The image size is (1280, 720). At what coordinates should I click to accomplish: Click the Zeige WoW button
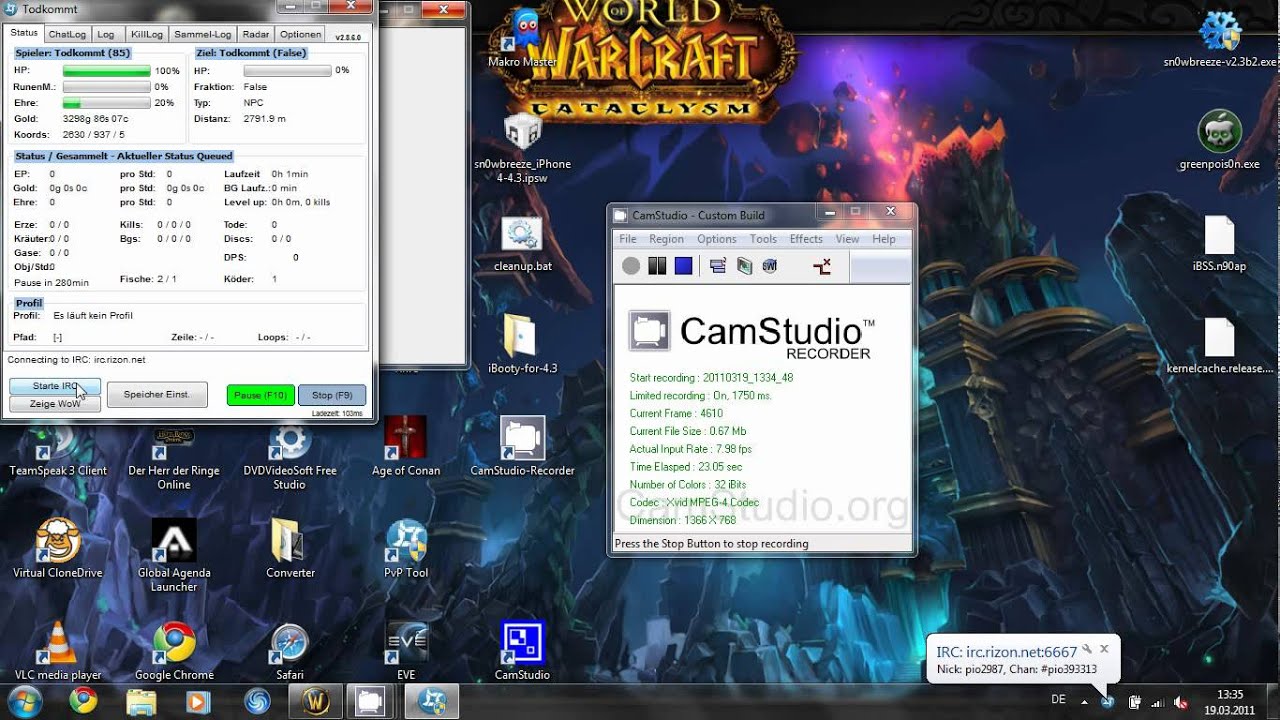55,404
